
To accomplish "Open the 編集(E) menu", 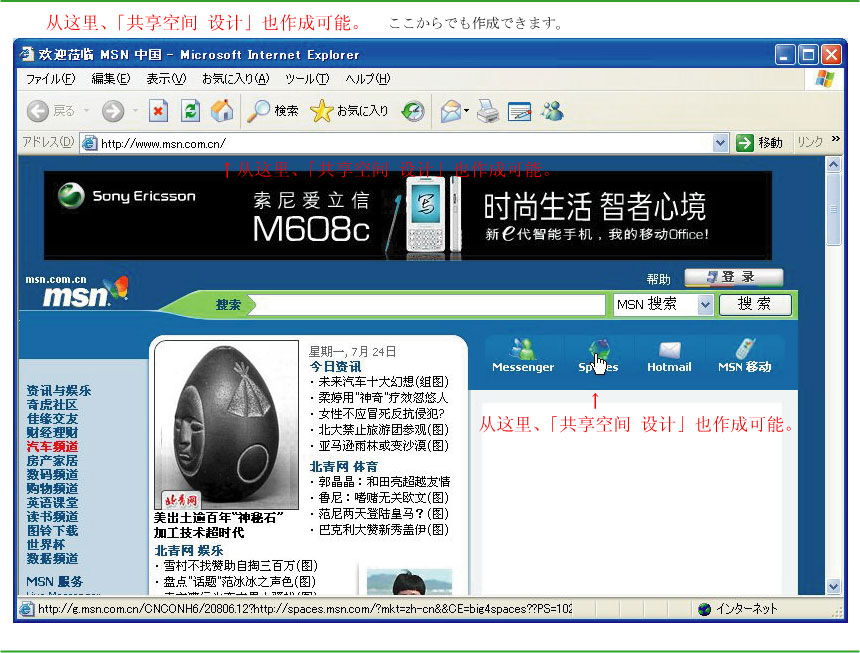I will (x=111, y=79).
